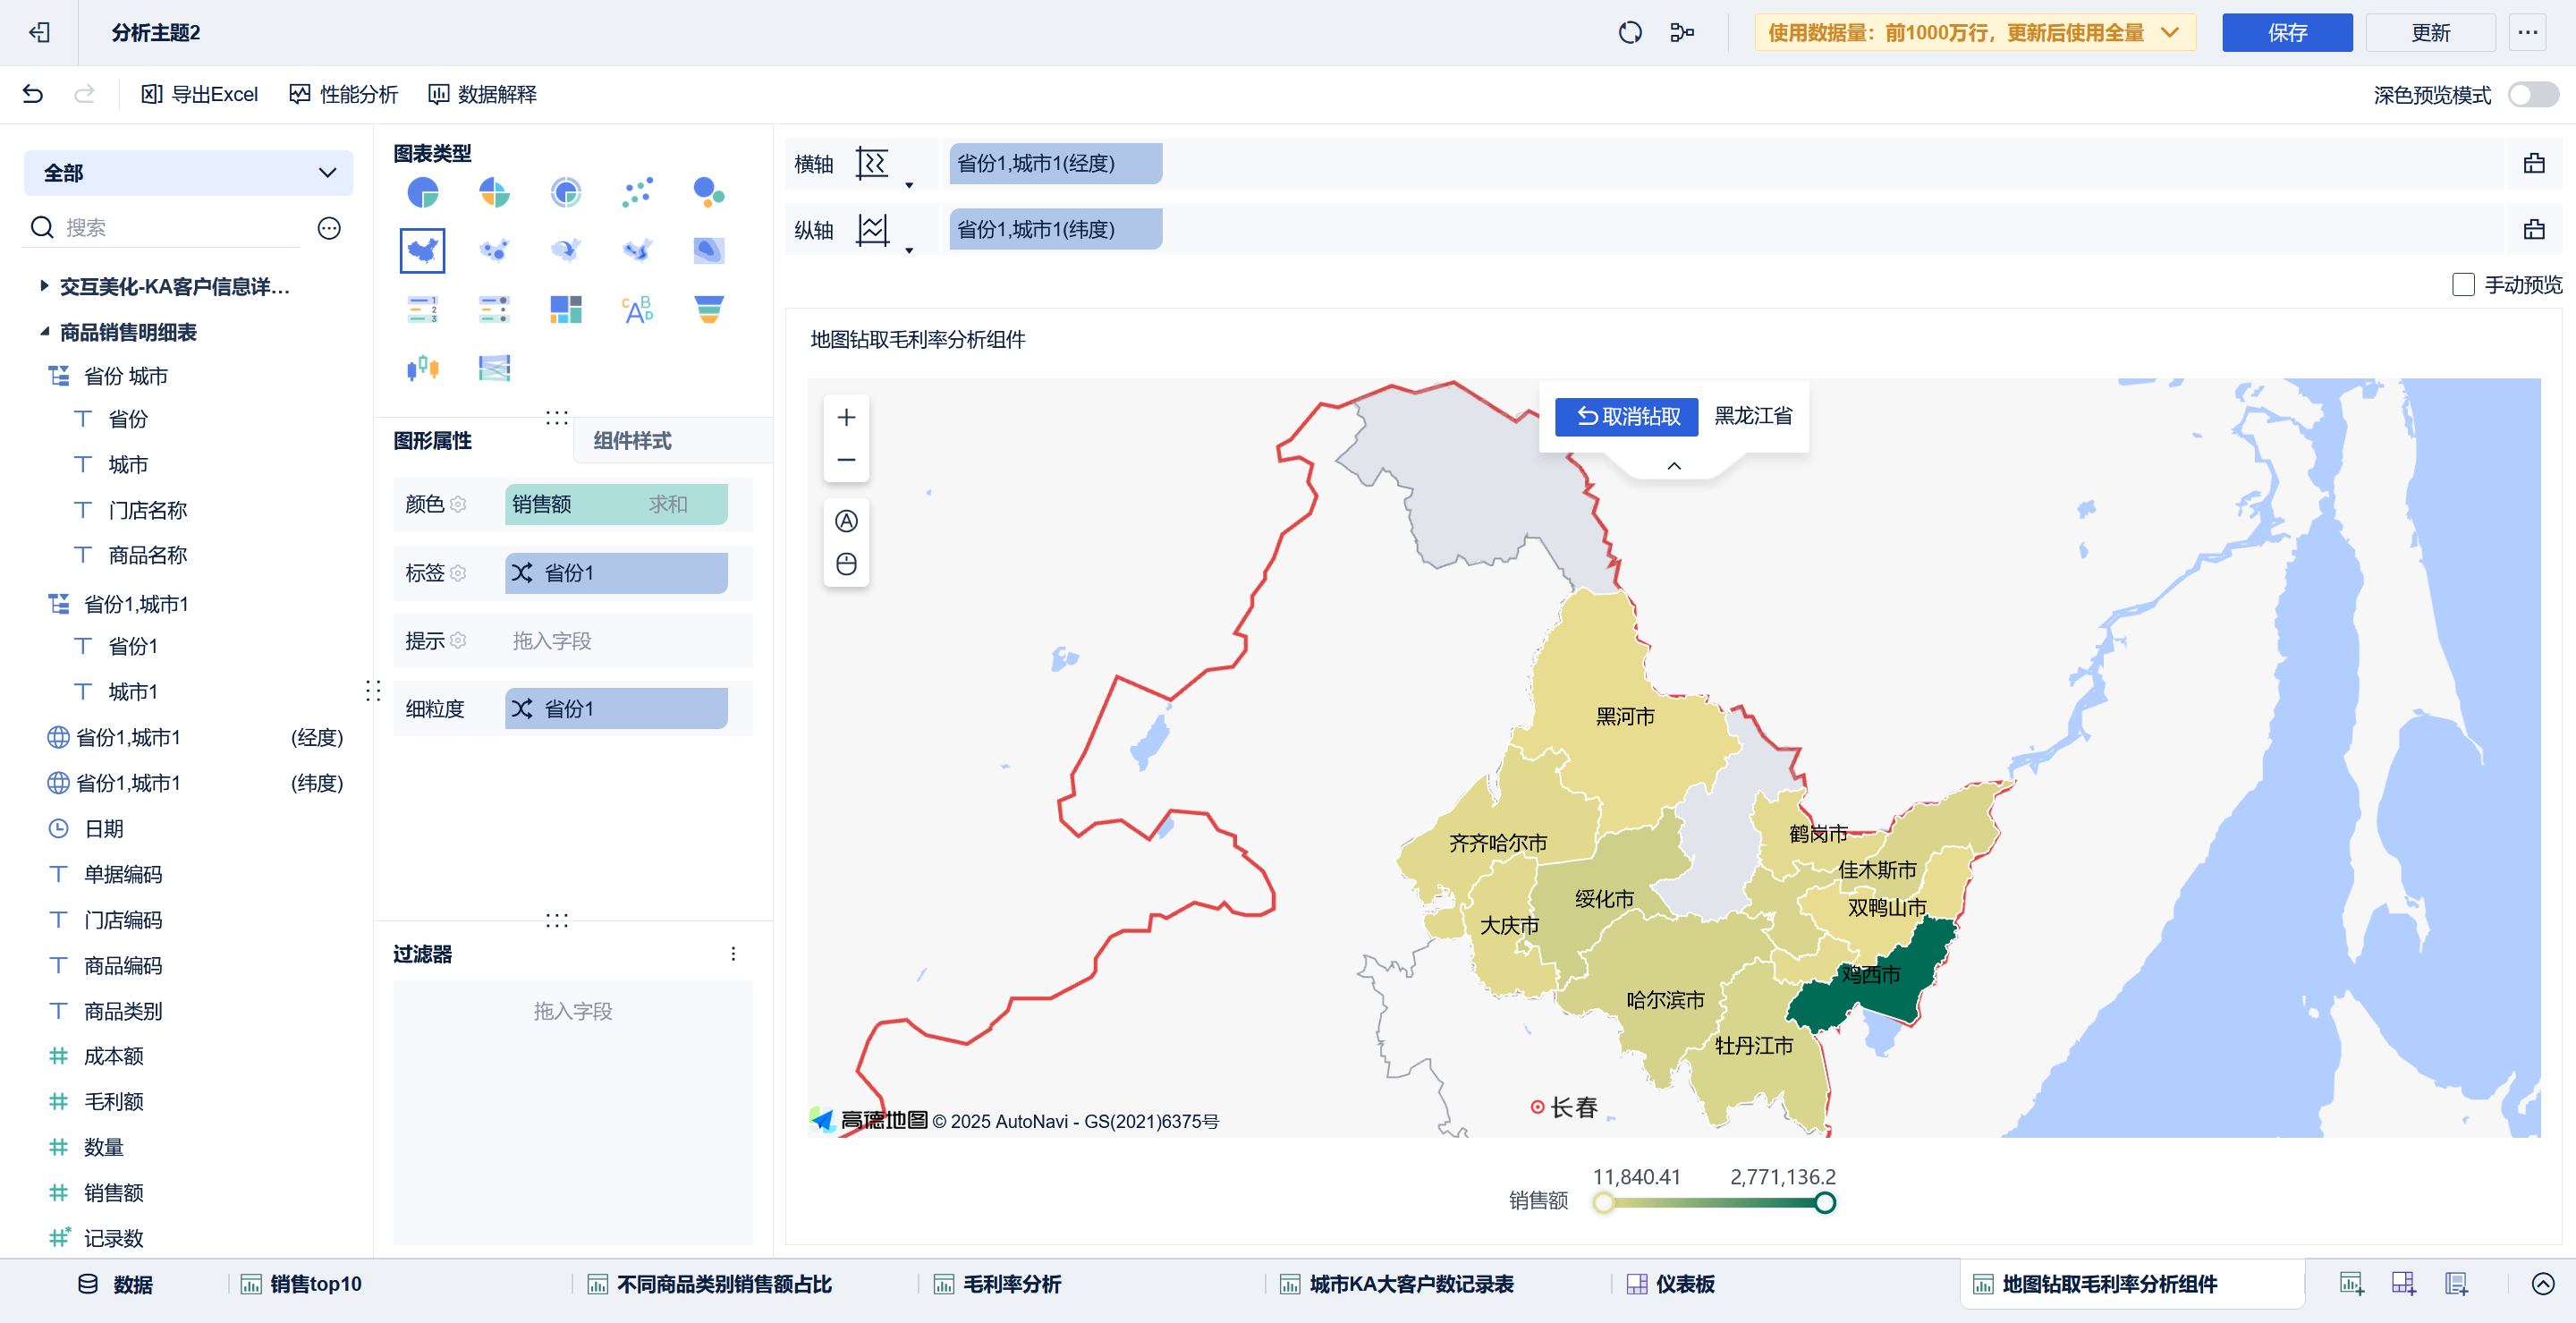The image size is (2576, 1323).
Task: Switch to the 组件样式 tab
Action: pos(632,441)
